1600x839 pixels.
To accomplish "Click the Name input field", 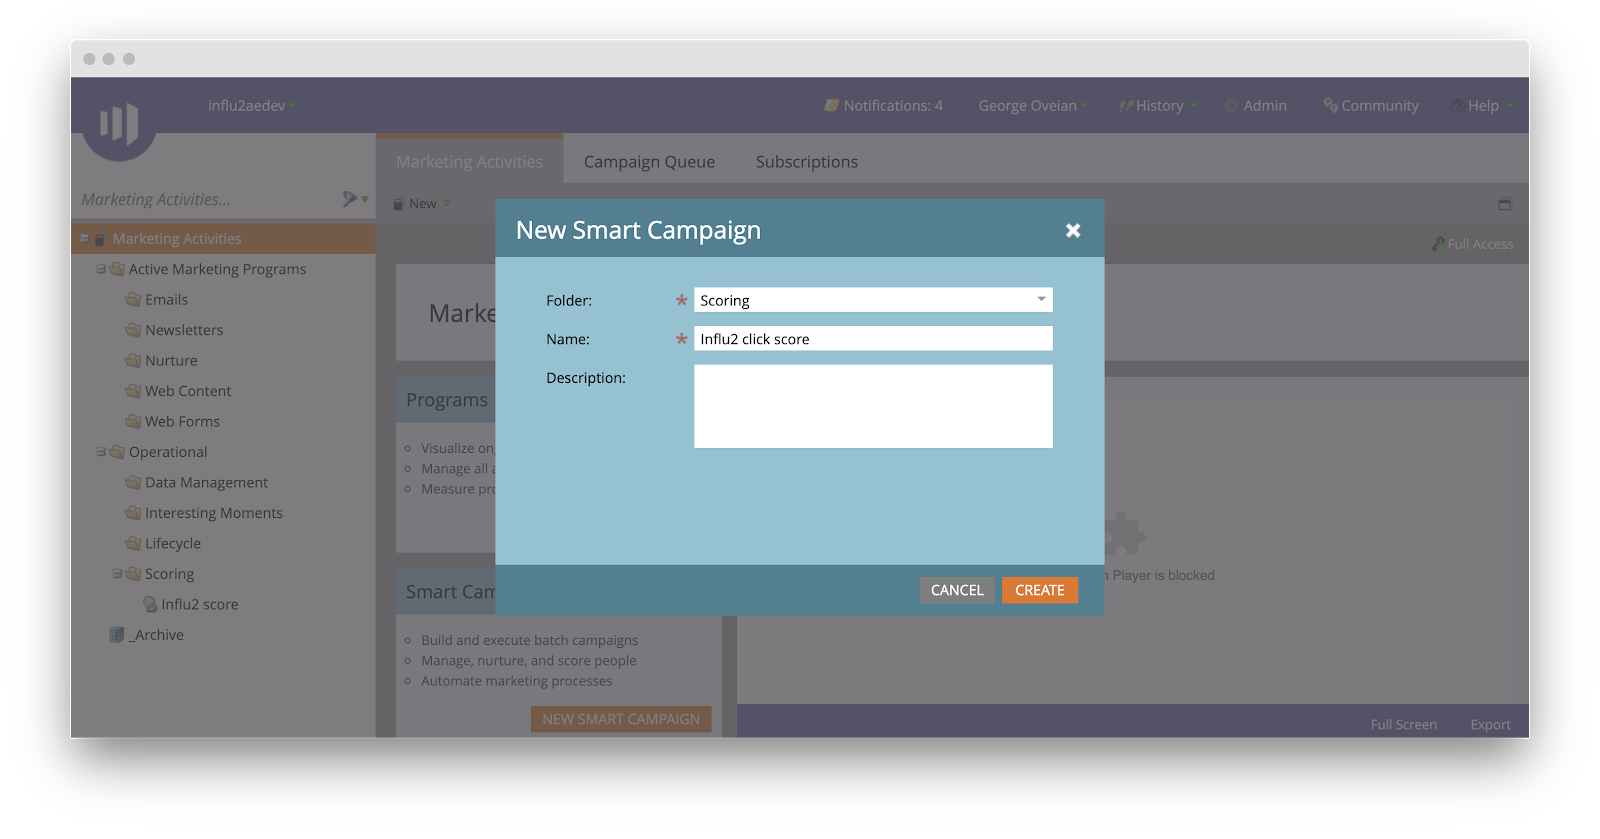I will coord(873,339).
